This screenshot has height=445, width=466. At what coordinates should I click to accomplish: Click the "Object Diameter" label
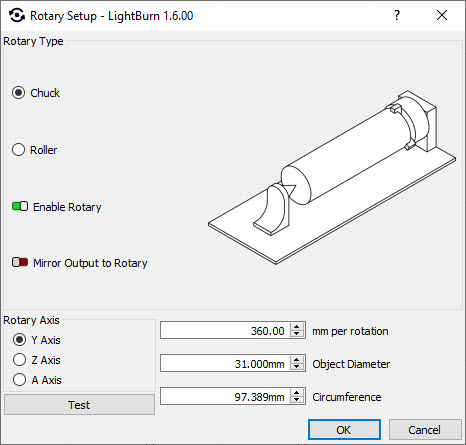click(x=351, y=364)
